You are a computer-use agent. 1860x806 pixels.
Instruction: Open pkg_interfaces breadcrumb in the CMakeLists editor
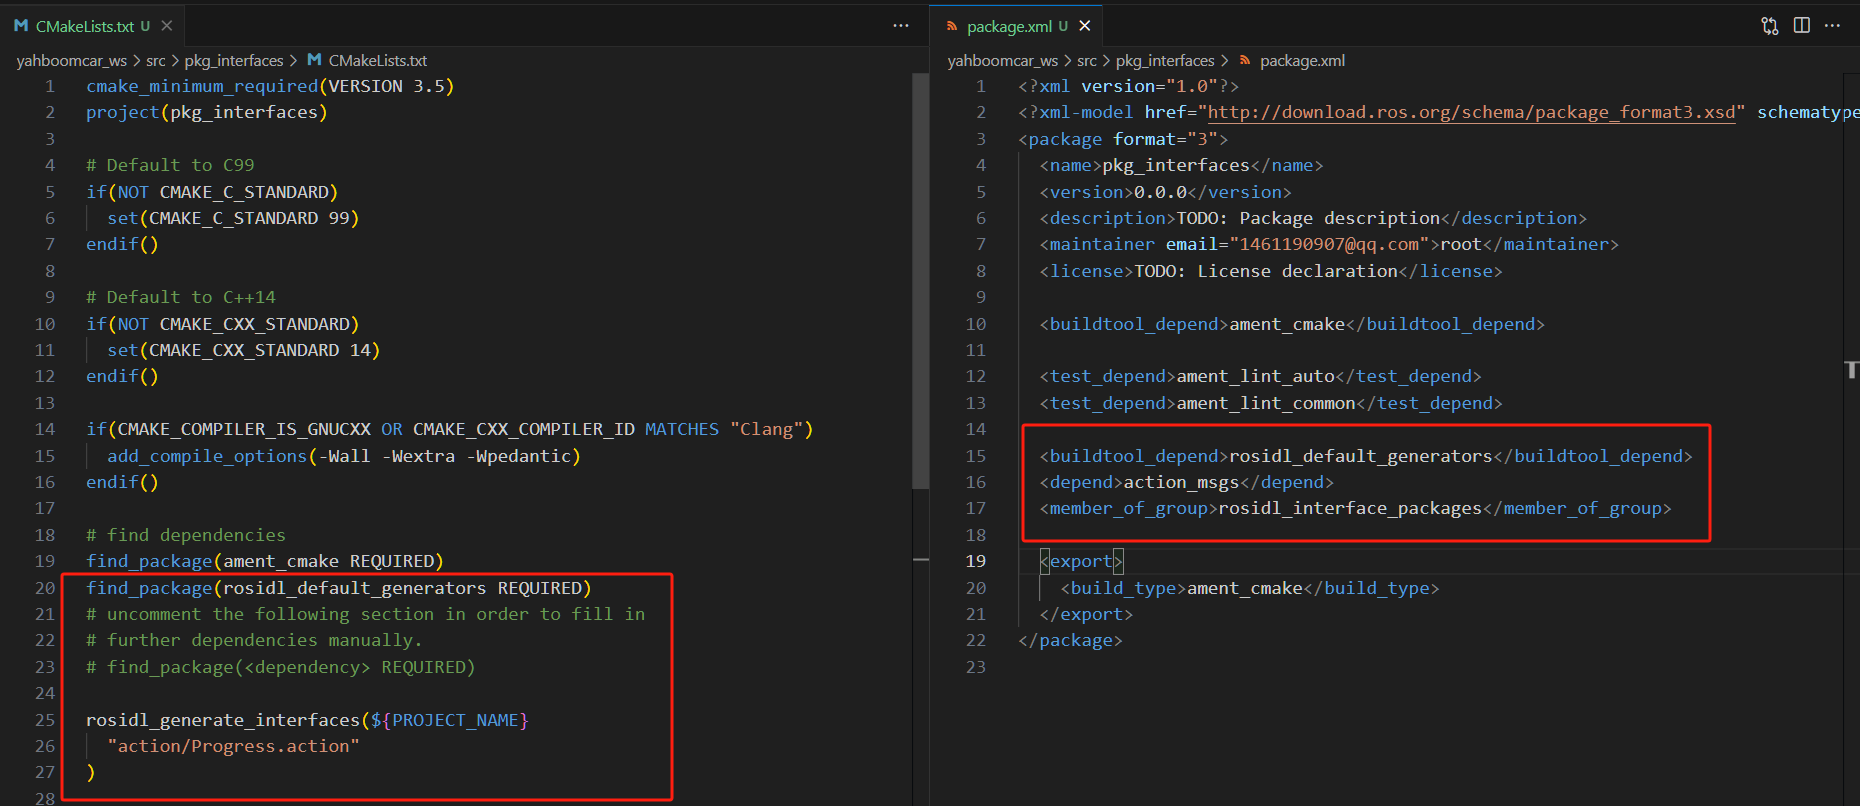pyautogui.click(x=234, y=61)
